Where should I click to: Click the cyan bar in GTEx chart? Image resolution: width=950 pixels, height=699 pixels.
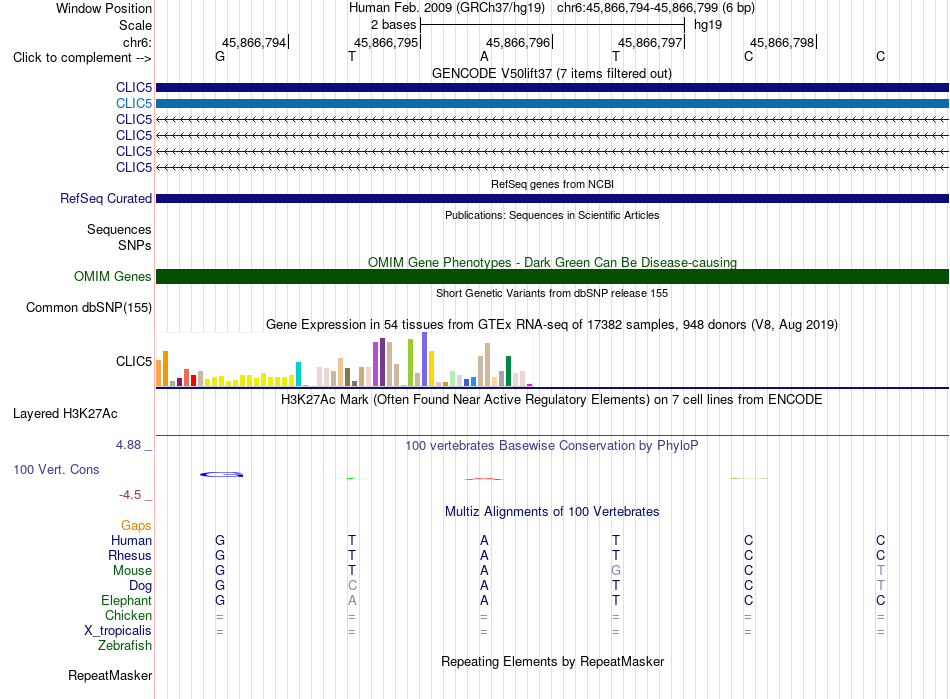tap(298, 374)
